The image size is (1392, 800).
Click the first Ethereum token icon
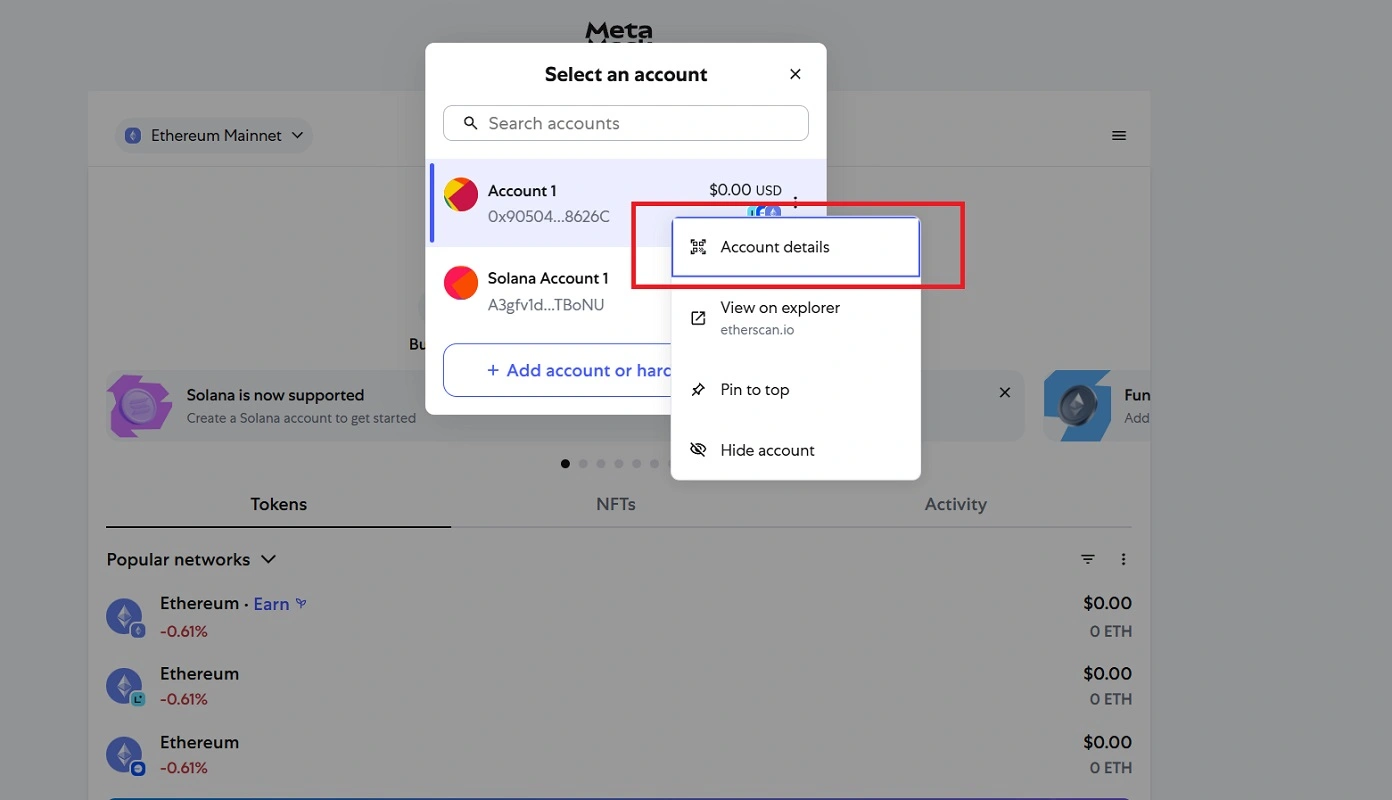[x=126, y=617]
